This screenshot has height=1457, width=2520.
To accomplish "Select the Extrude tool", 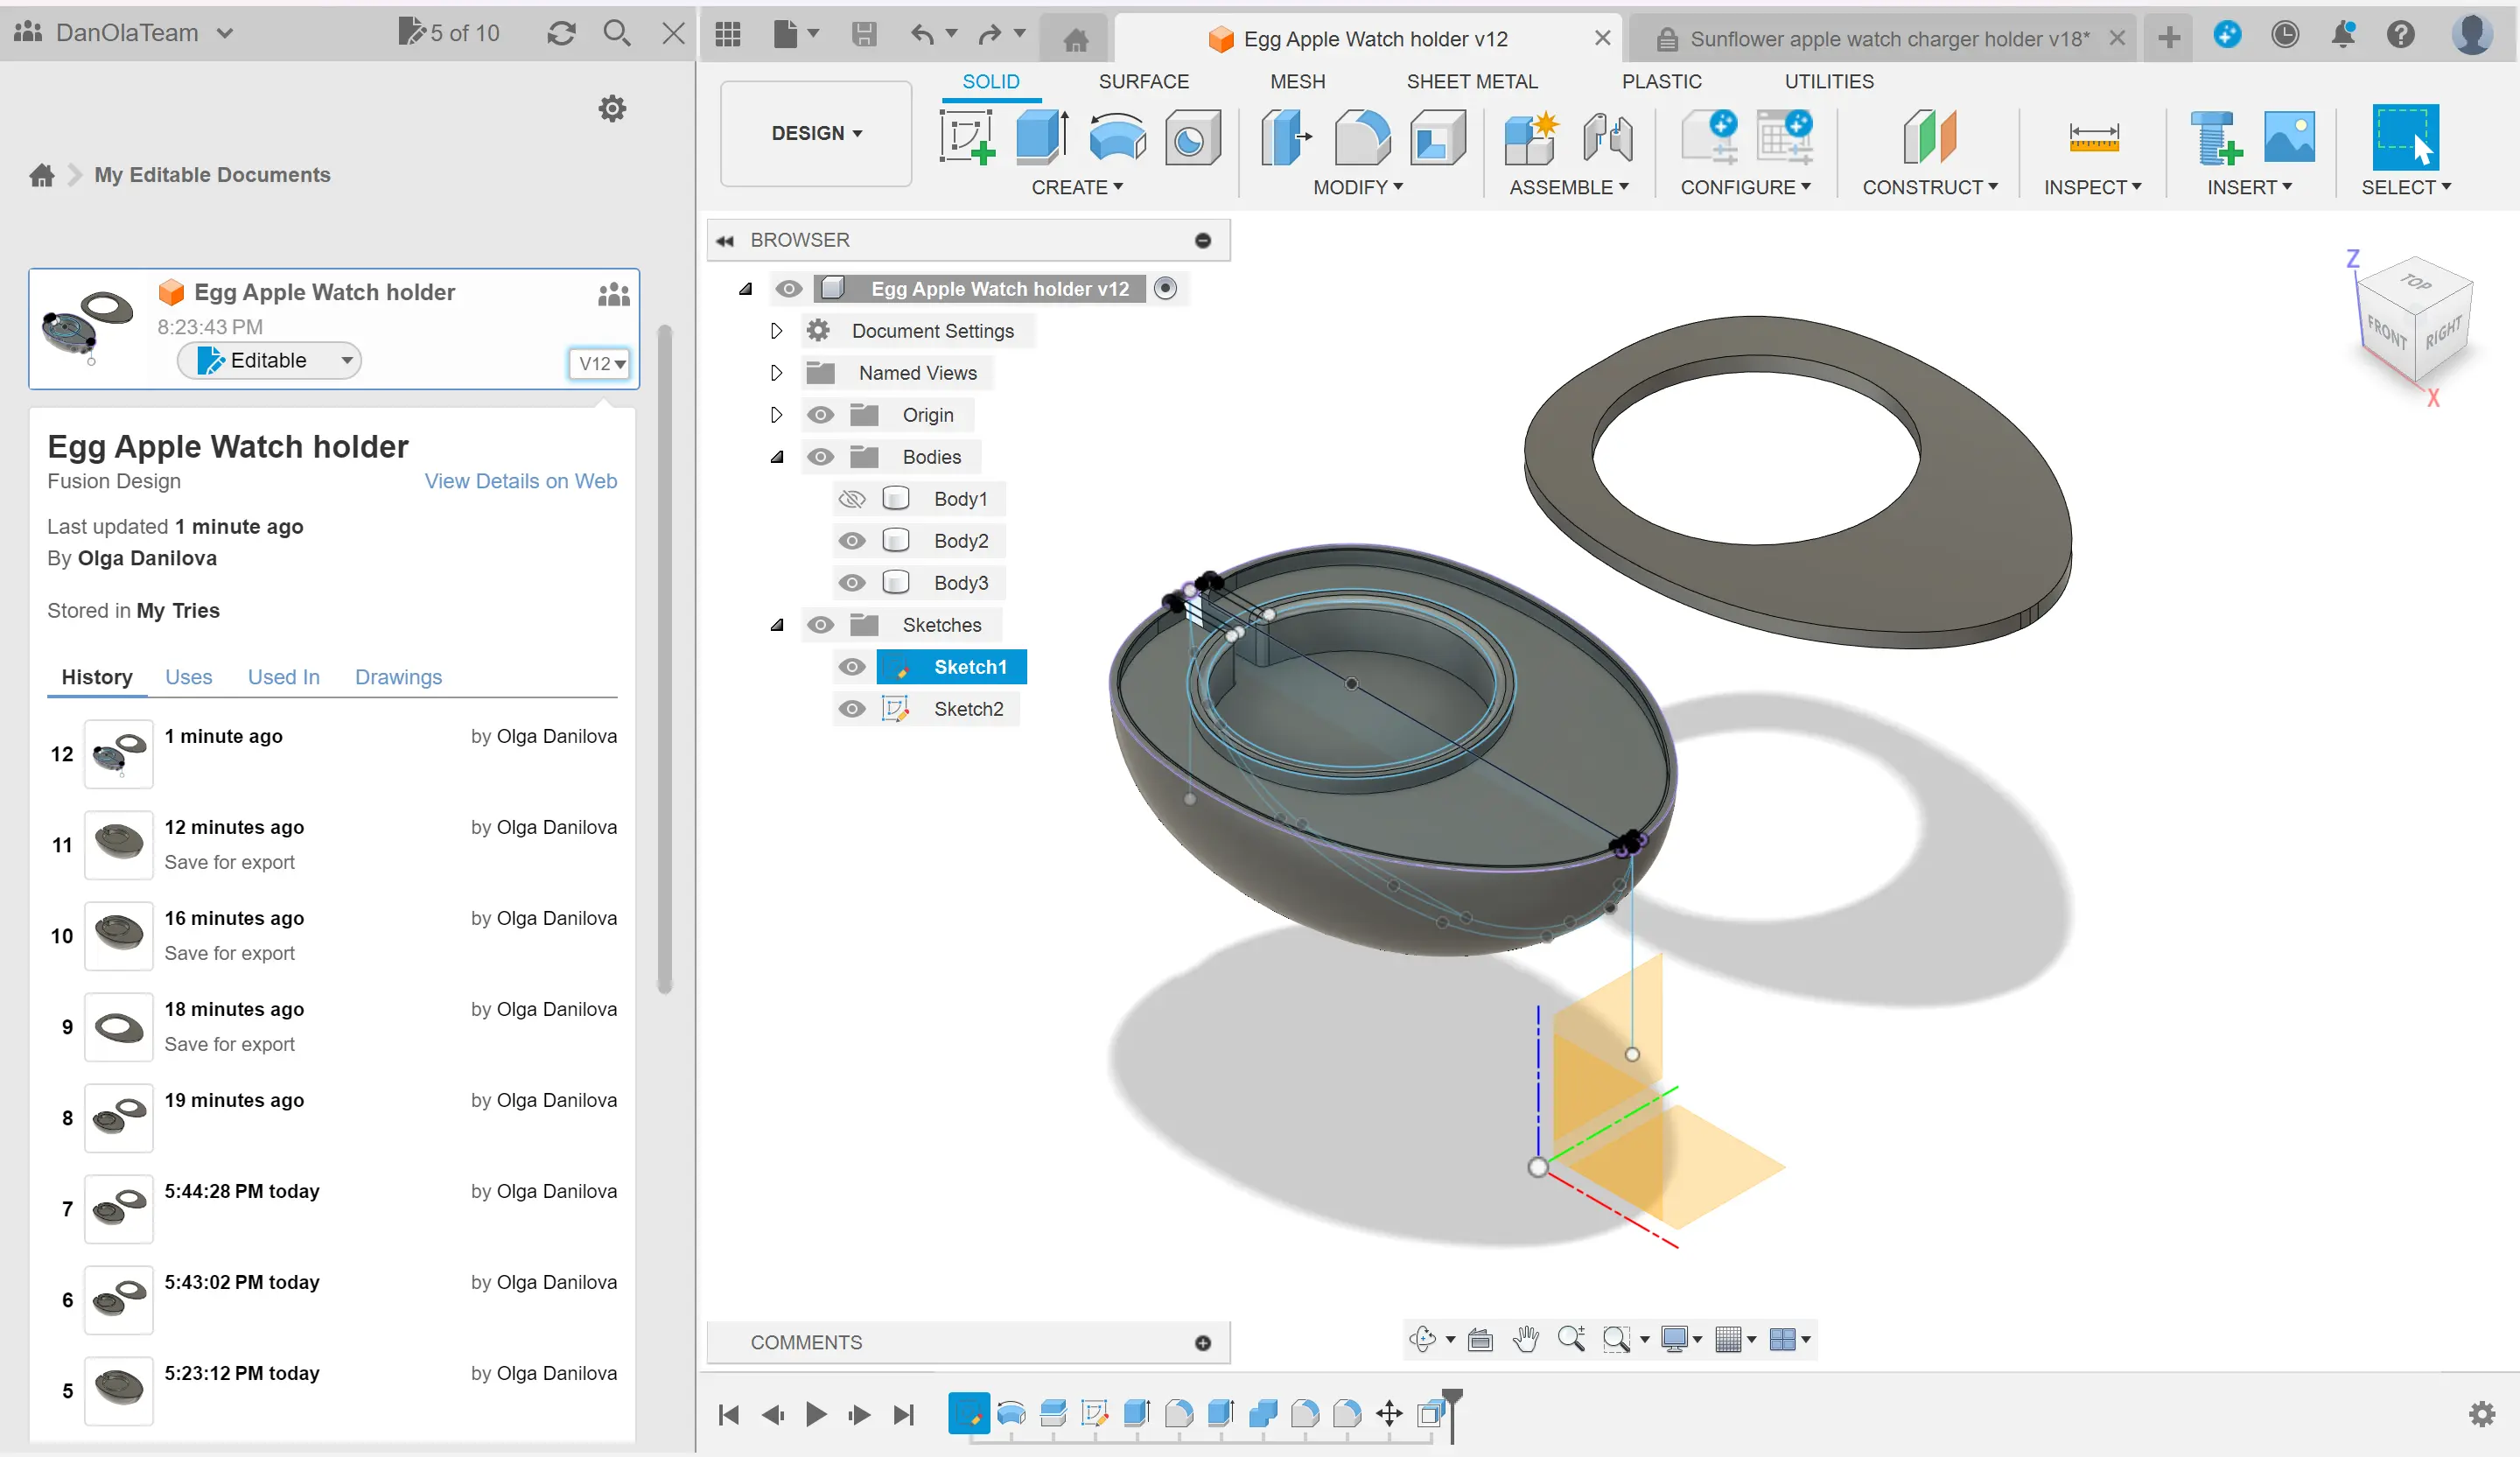I will tap(1041, 138).
